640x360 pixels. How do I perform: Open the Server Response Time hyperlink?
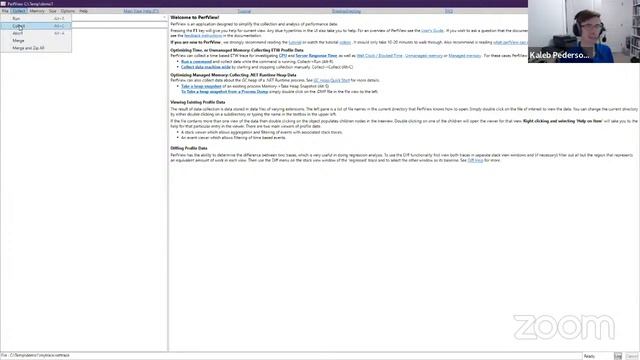pos(316,56)
